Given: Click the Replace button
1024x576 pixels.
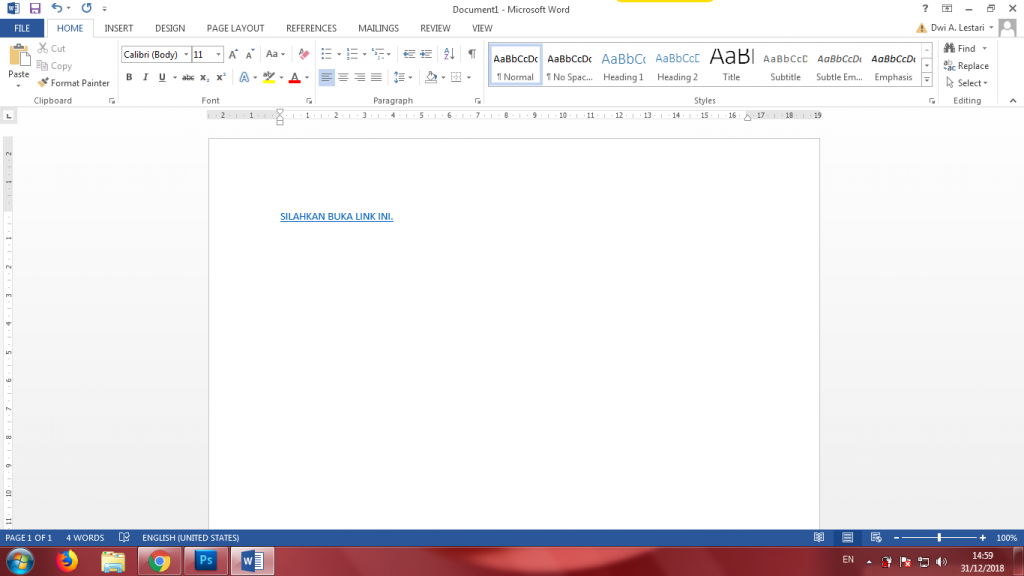Looking at the screenshot, I should (x=965, y=66).
